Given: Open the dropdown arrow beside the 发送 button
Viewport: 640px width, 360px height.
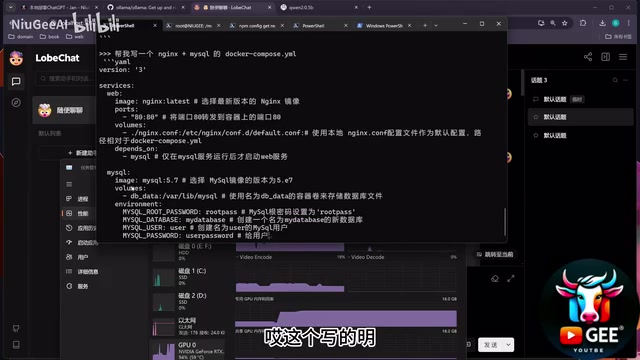Looking at the screenshot, I should (508, 345).
